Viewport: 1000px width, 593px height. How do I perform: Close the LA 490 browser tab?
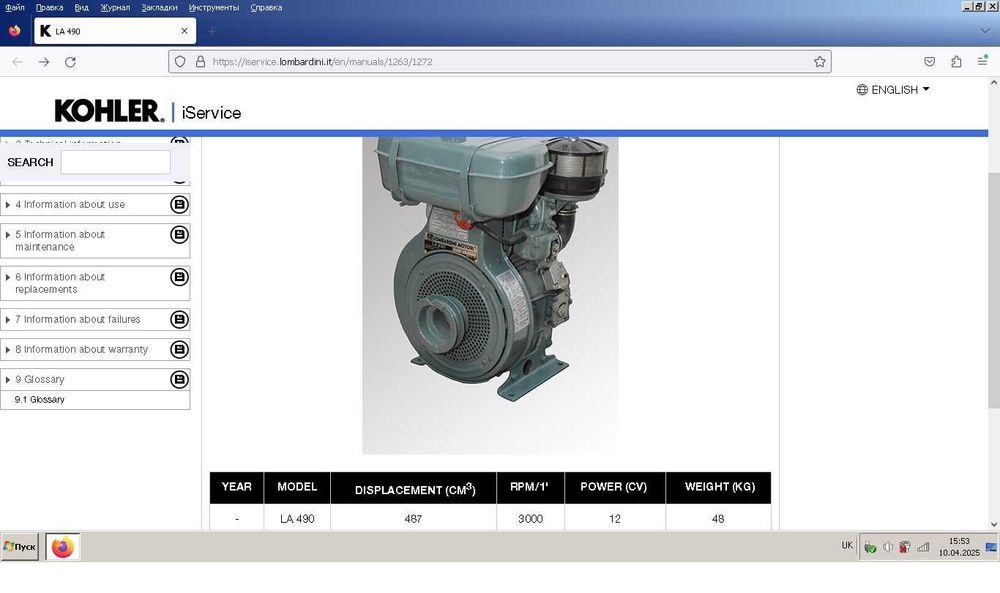184,31
